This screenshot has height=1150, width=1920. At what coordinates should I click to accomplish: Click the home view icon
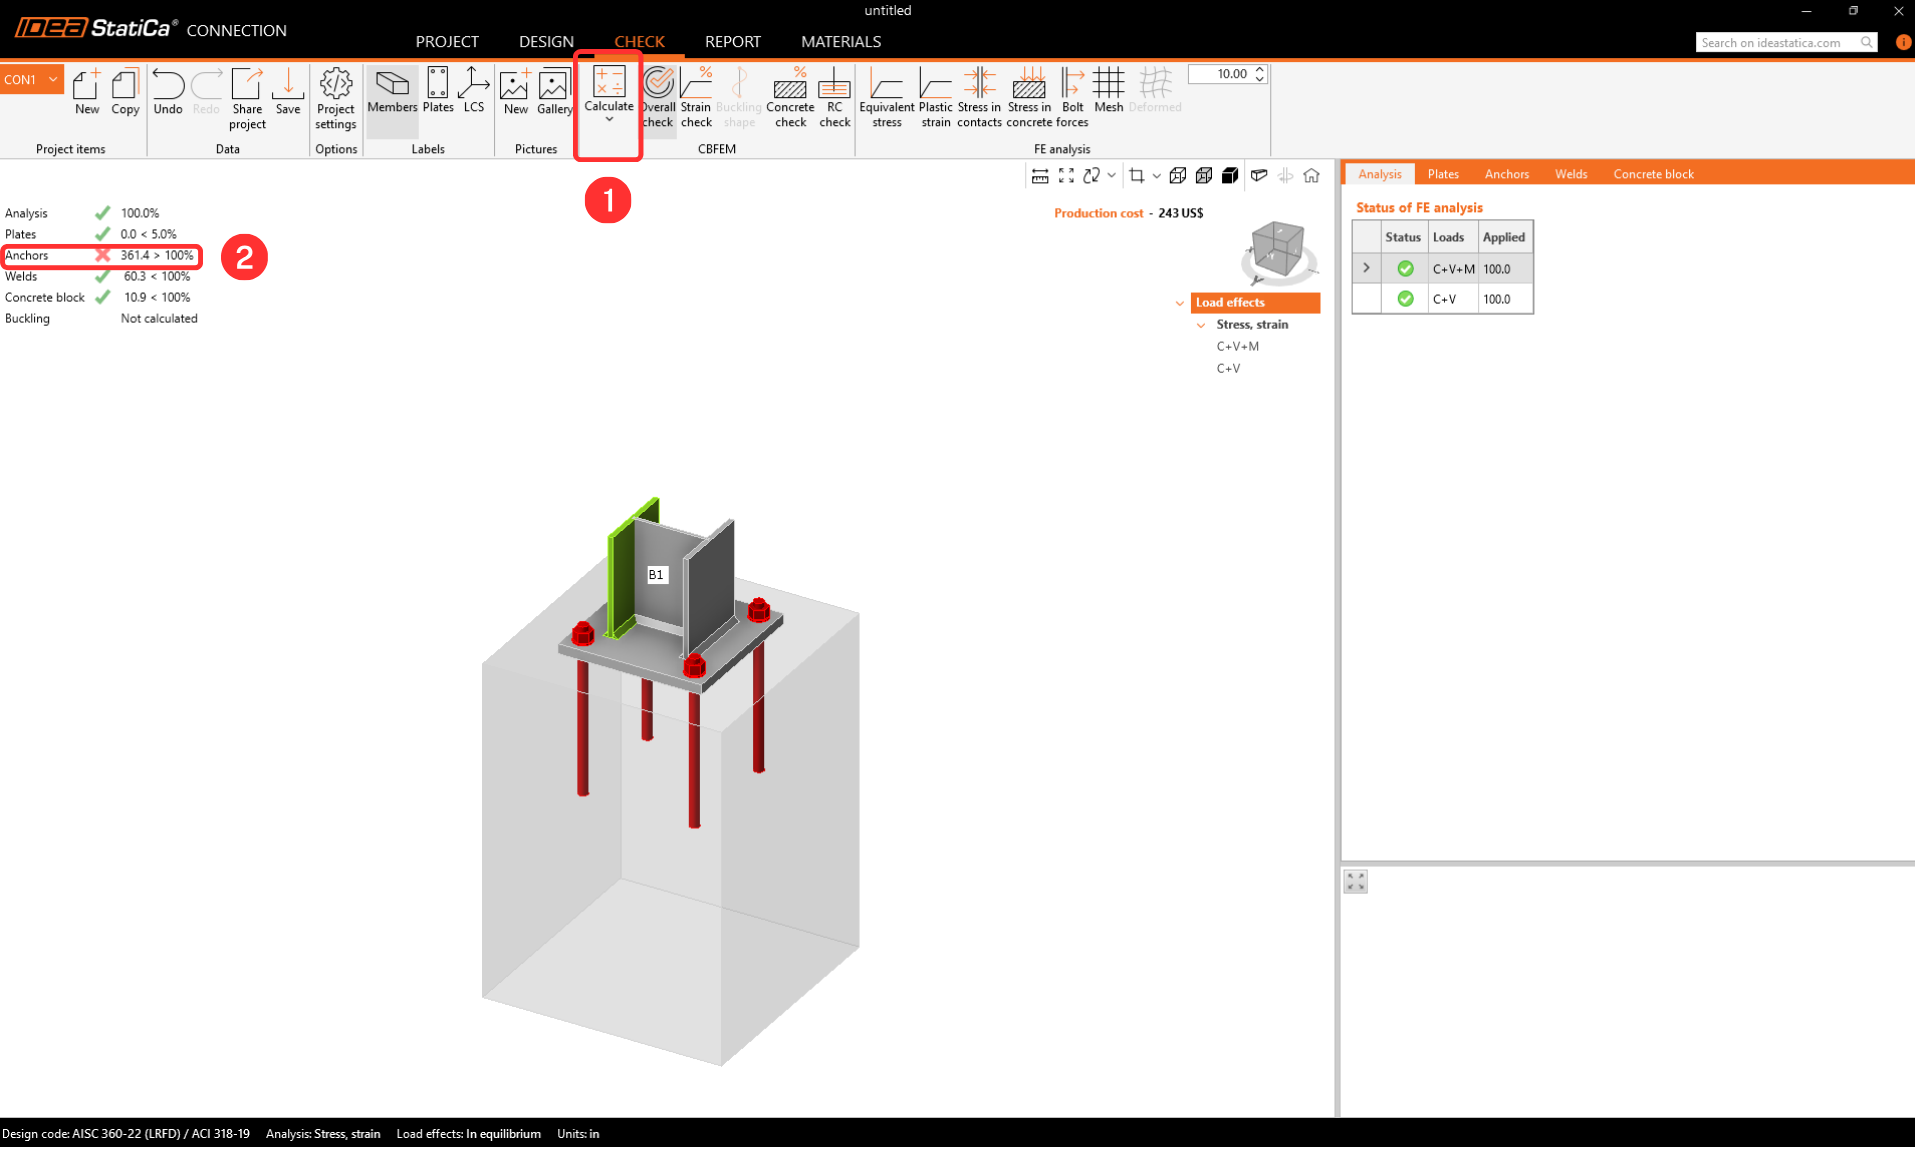click(x=1311, y=176)
